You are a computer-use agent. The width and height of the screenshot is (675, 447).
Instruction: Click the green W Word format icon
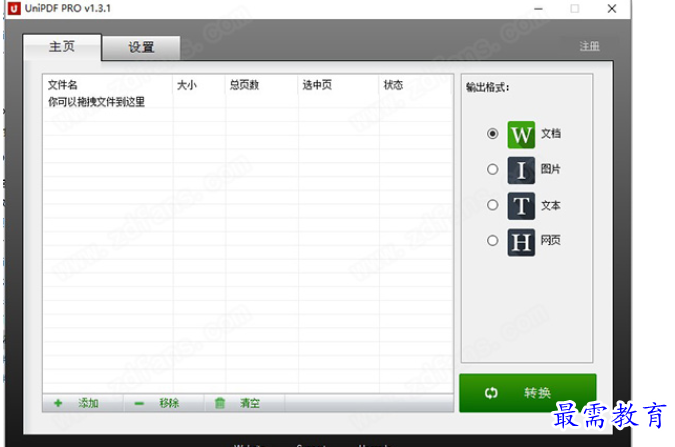pos(521,135)
